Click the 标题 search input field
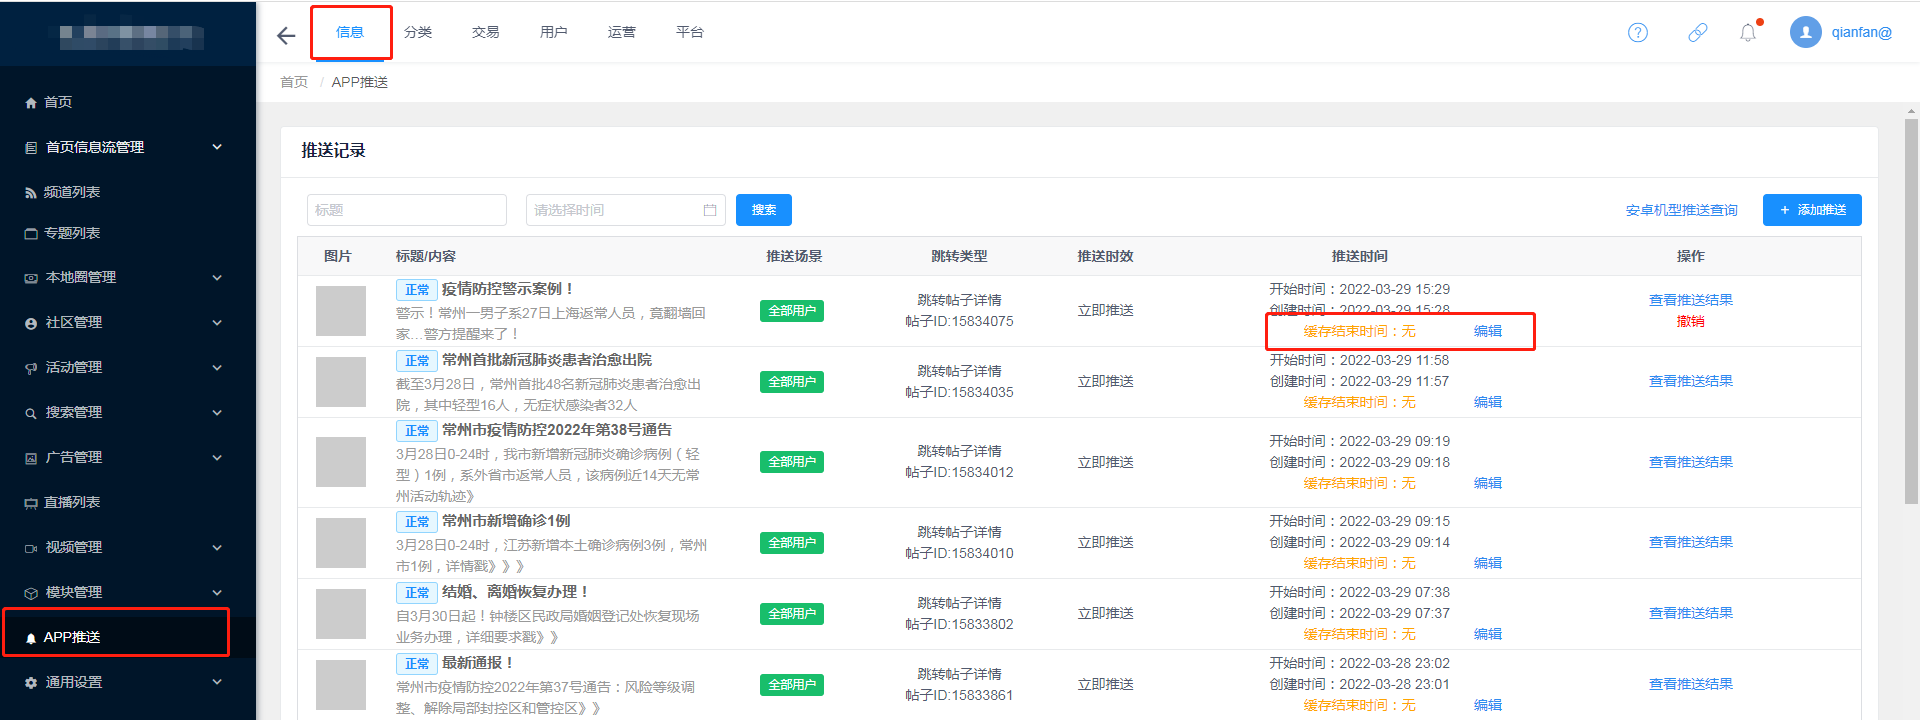1920x720 pixels. pos(407,210)
